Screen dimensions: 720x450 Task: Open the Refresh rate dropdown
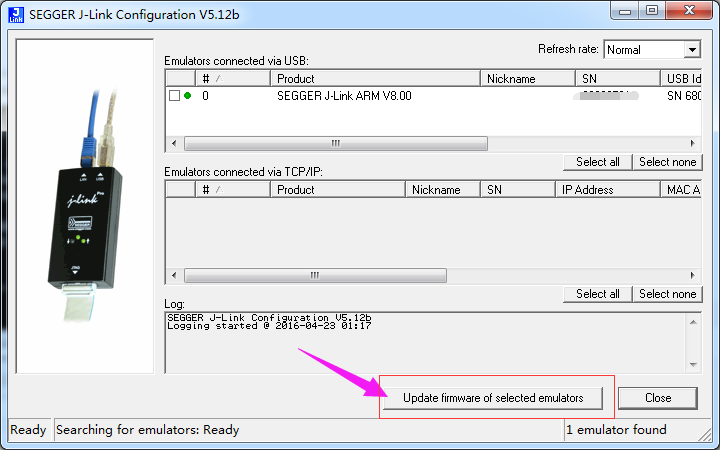tap(692, 49)
